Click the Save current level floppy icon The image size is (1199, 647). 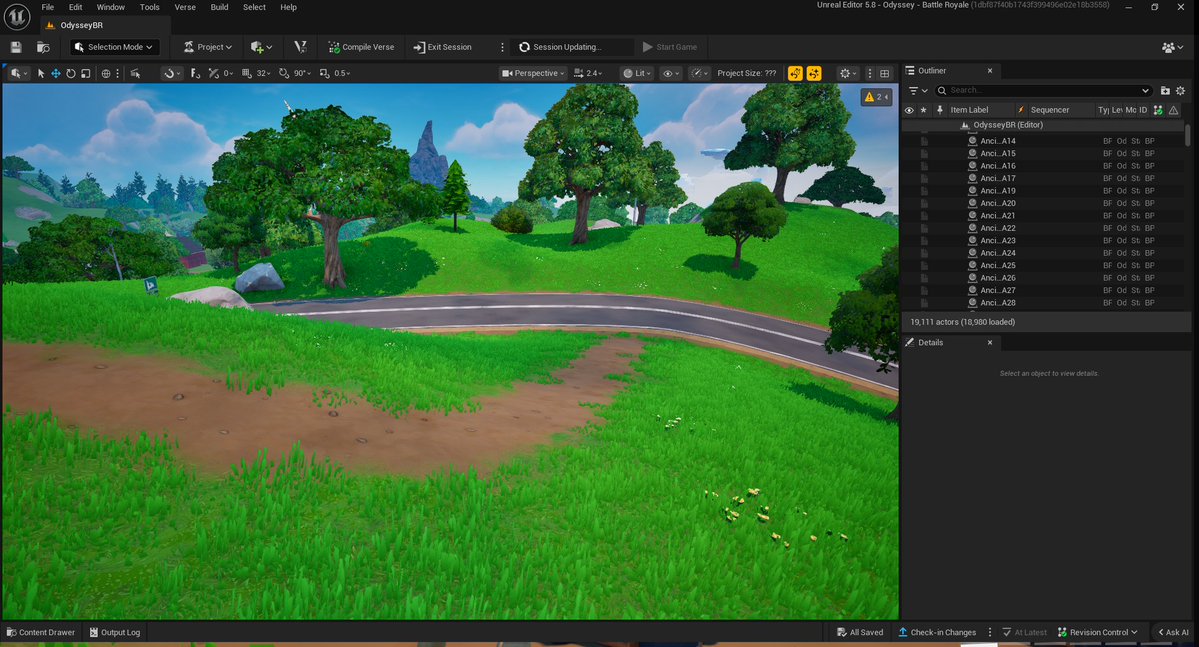coord(15,47)
